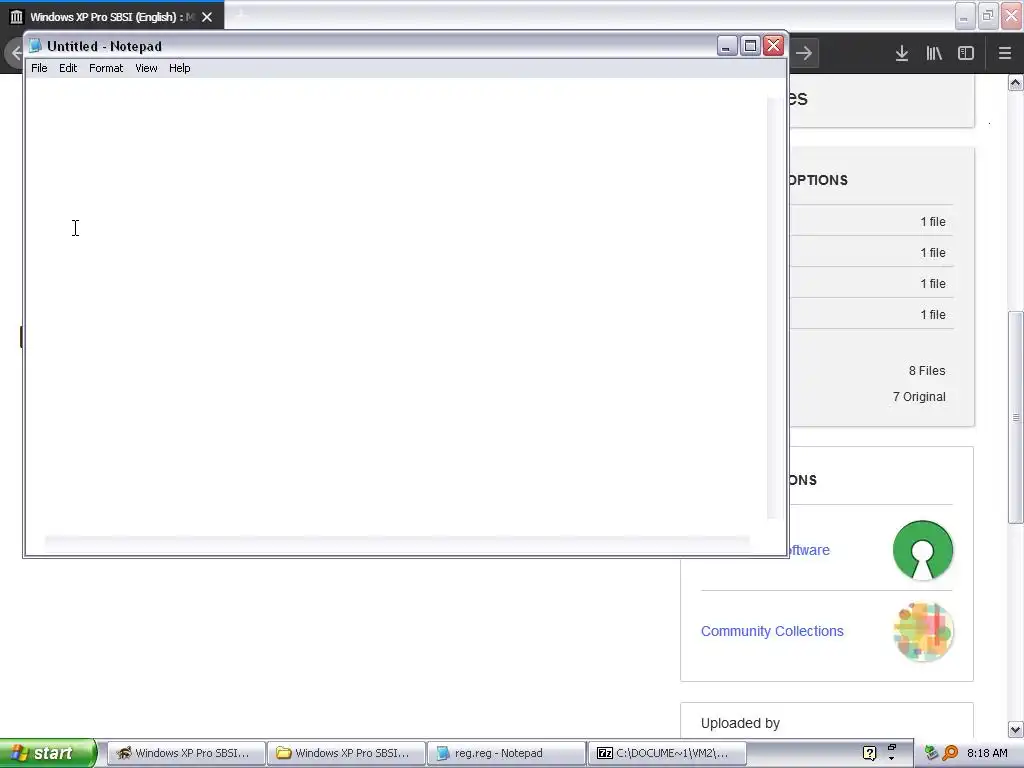Restore down the browser window
1024x768 pixels.
989,16
